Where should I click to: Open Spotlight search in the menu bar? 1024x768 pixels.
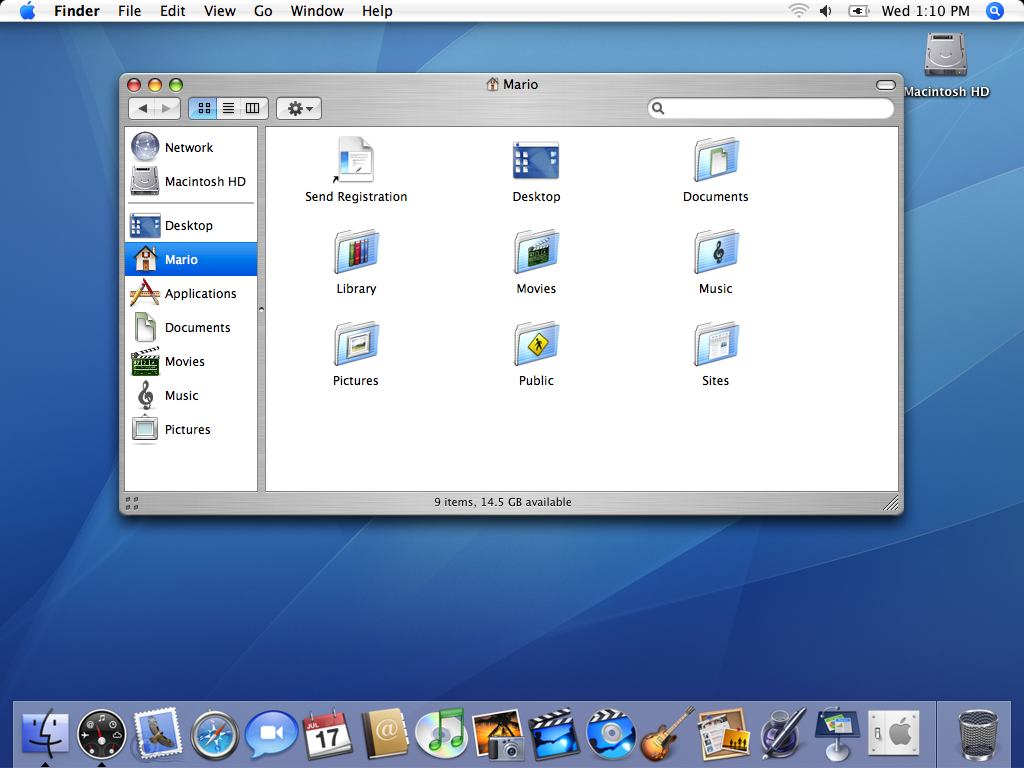pyautogui.click(x=995, y=11)
